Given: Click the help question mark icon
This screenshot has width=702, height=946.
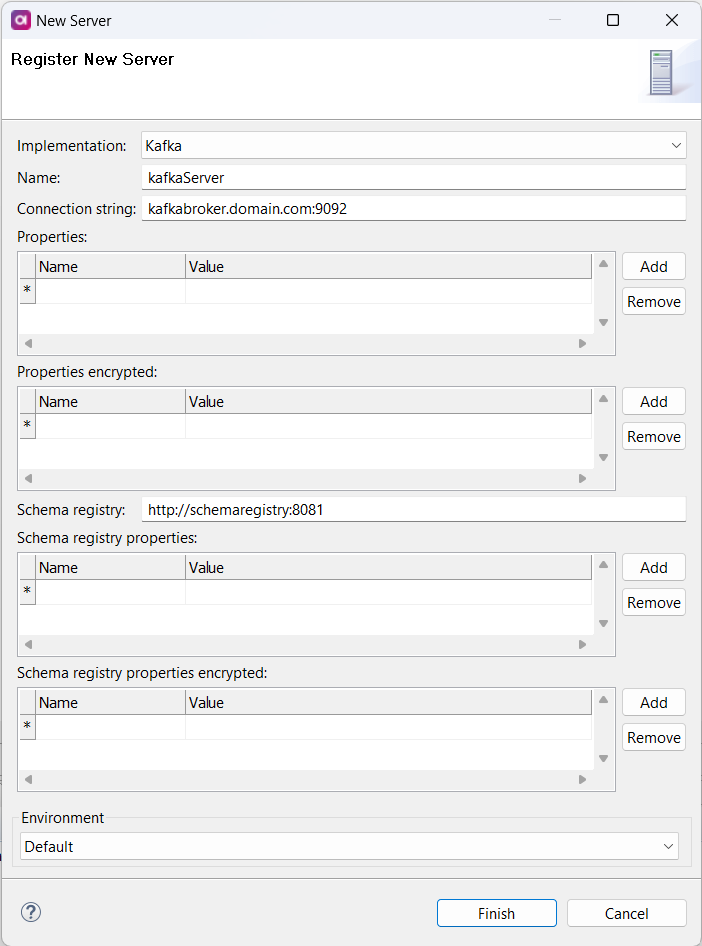Looking at the screenshot, I should point(30,912).
